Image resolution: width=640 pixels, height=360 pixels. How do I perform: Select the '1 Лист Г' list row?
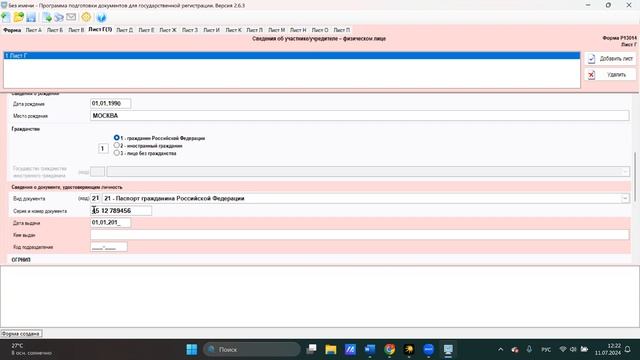point(292,56)
